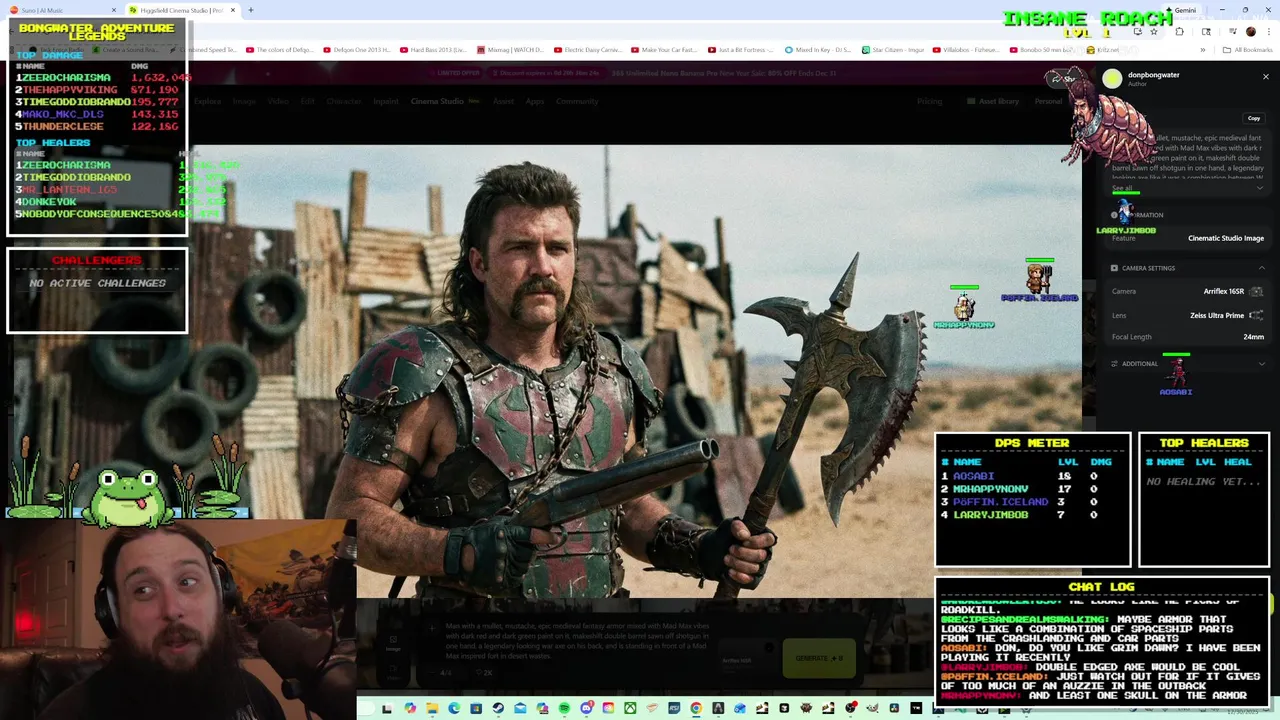Open the Character menu item
This screenshot has width=1280, height=720.
point(344,101)
